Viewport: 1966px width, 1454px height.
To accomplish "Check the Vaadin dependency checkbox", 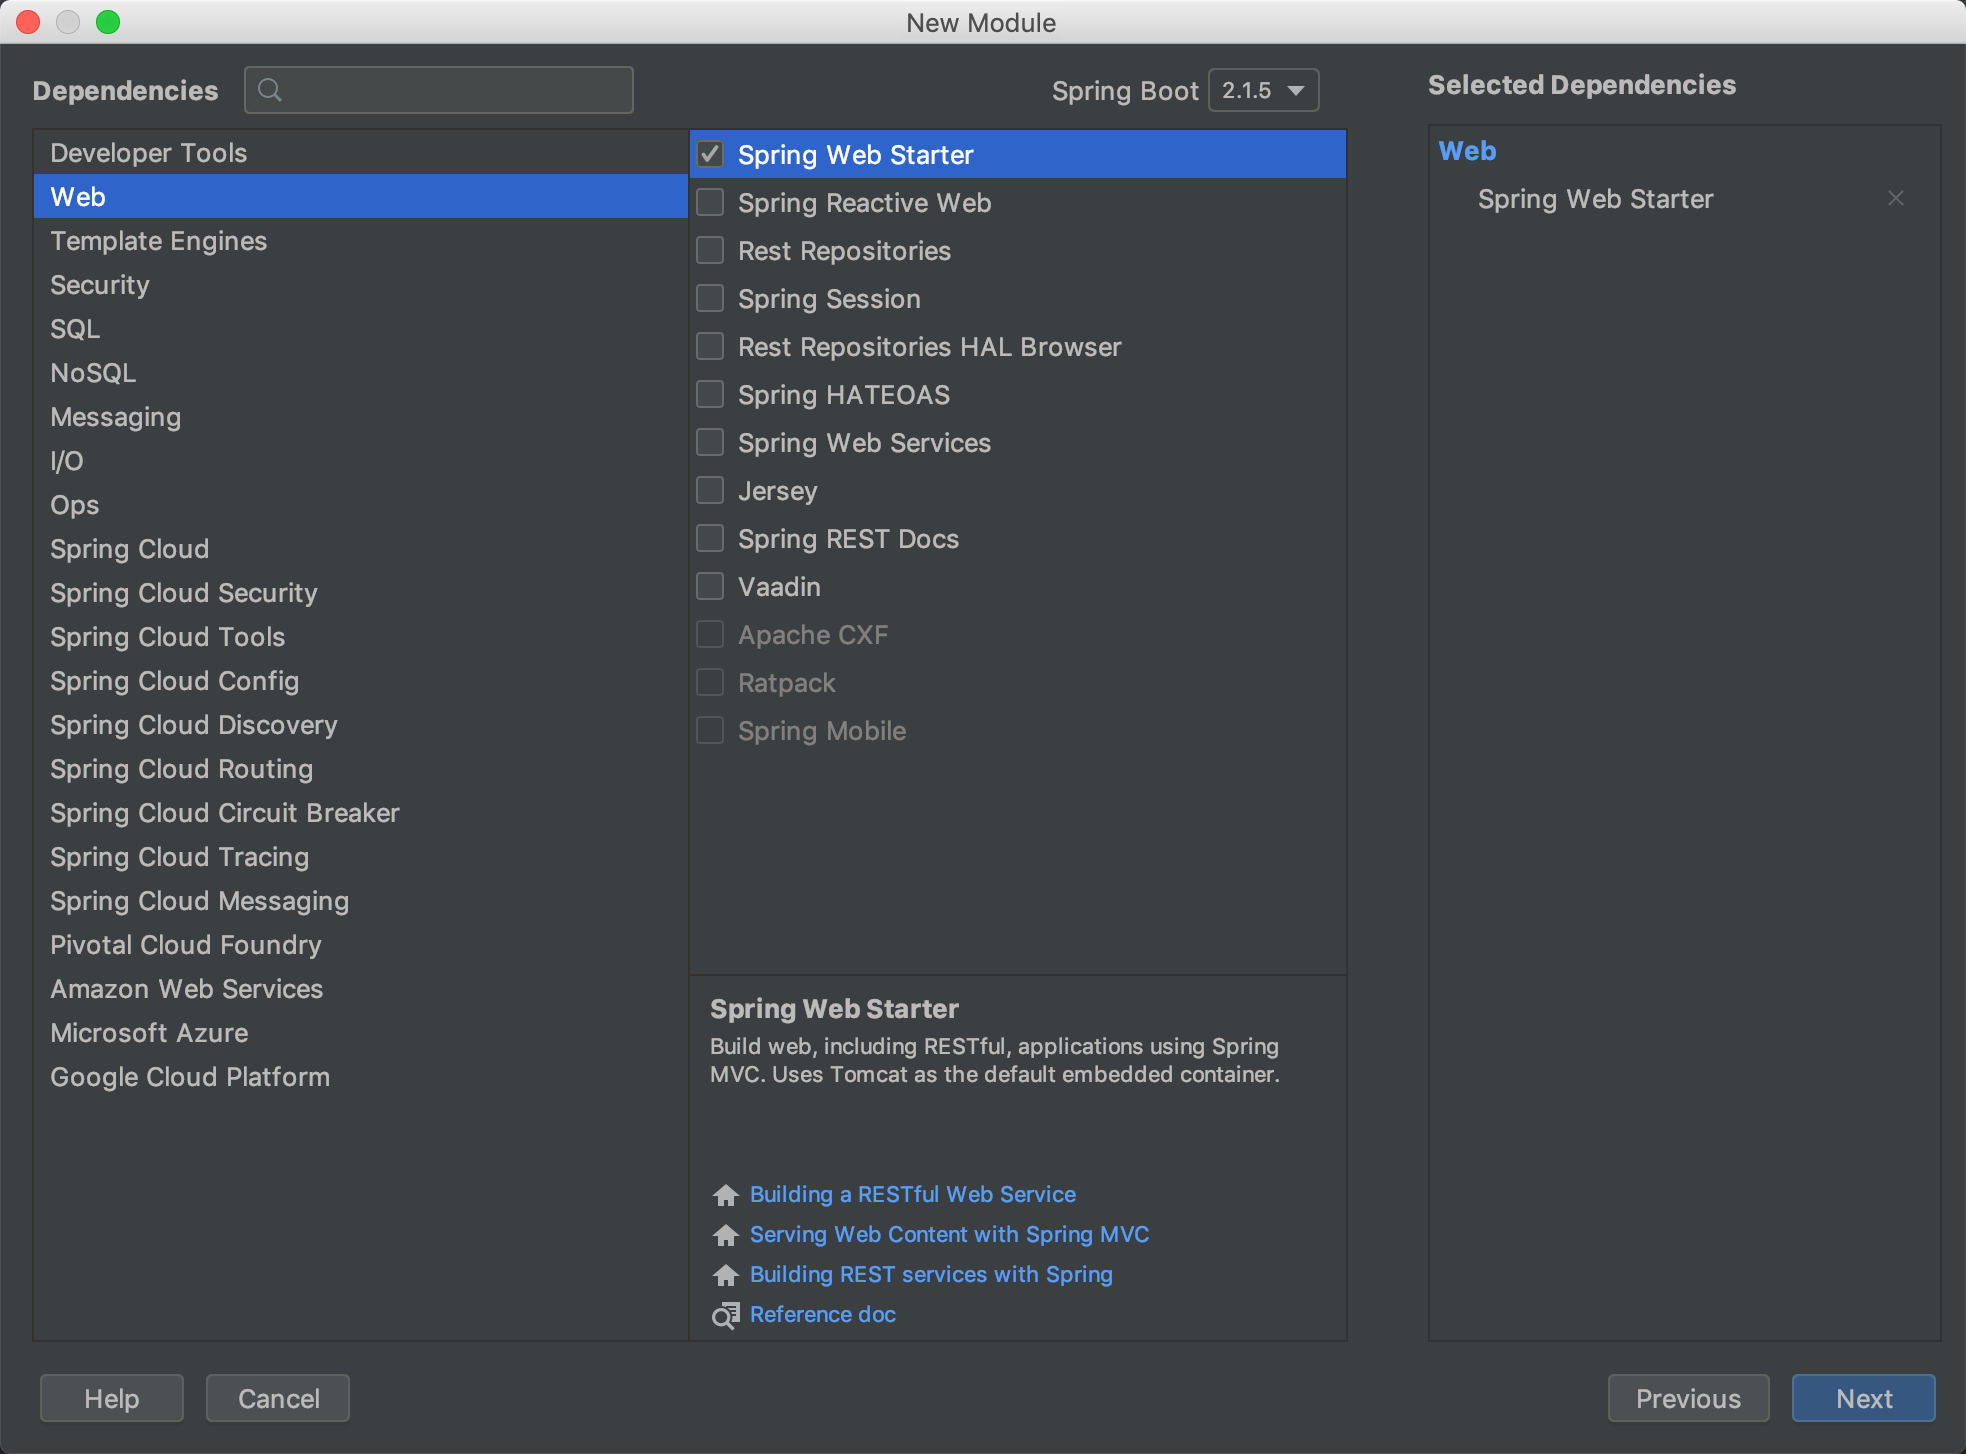I will (x=711, y=586).
